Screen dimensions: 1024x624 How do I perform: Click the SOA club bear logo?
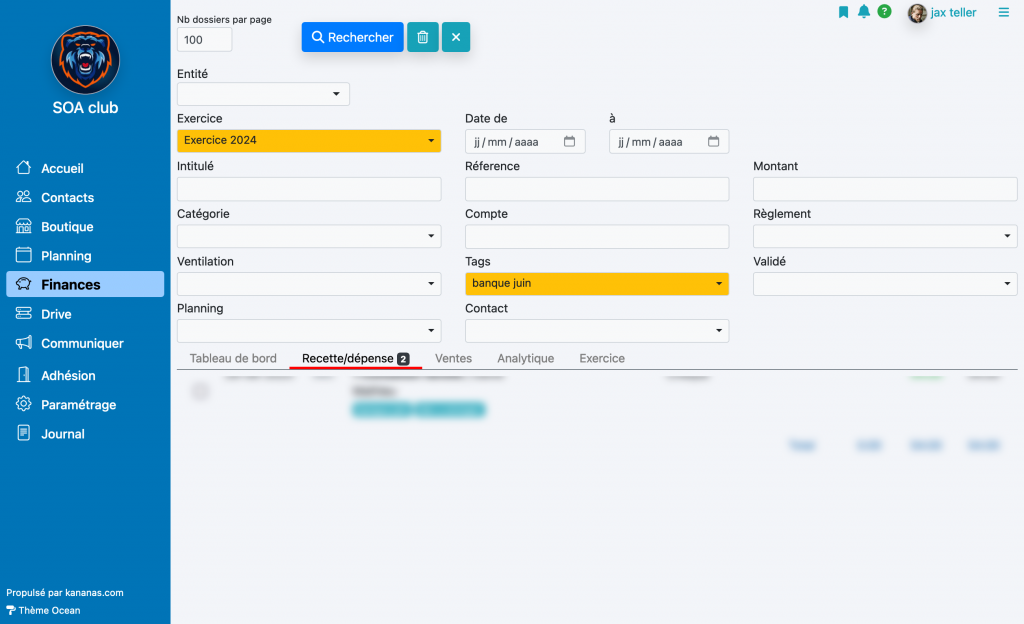(x=85, y=60)
